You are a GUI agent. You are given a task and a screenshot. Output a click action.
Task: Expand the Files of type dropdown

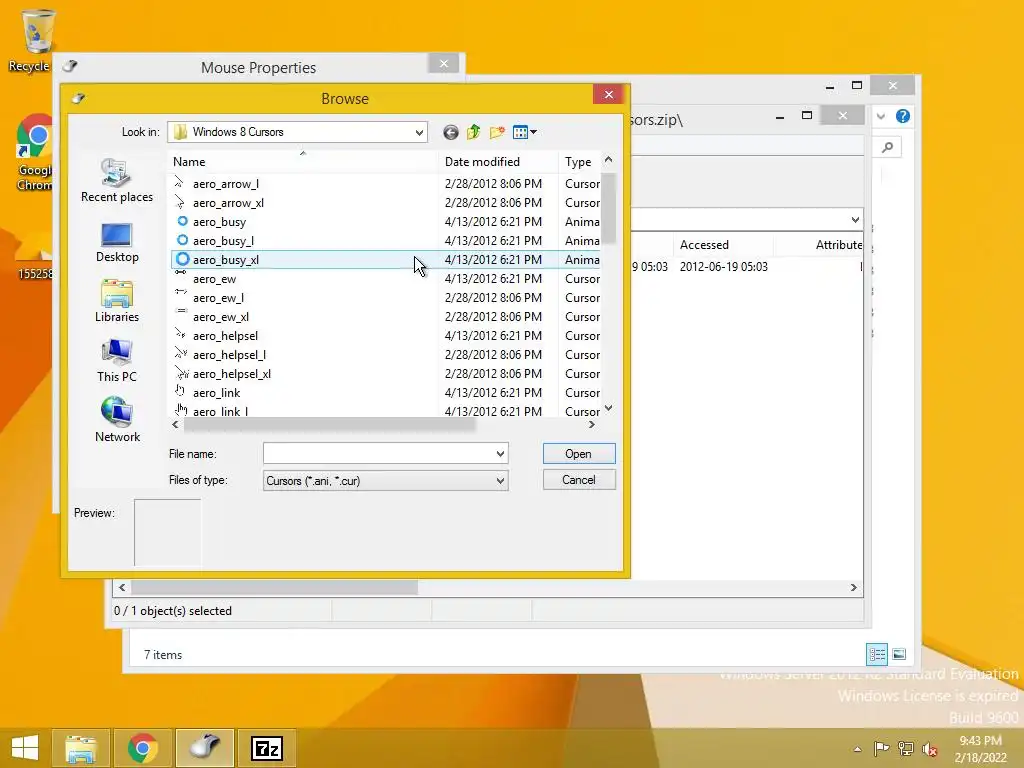(500, 481)
